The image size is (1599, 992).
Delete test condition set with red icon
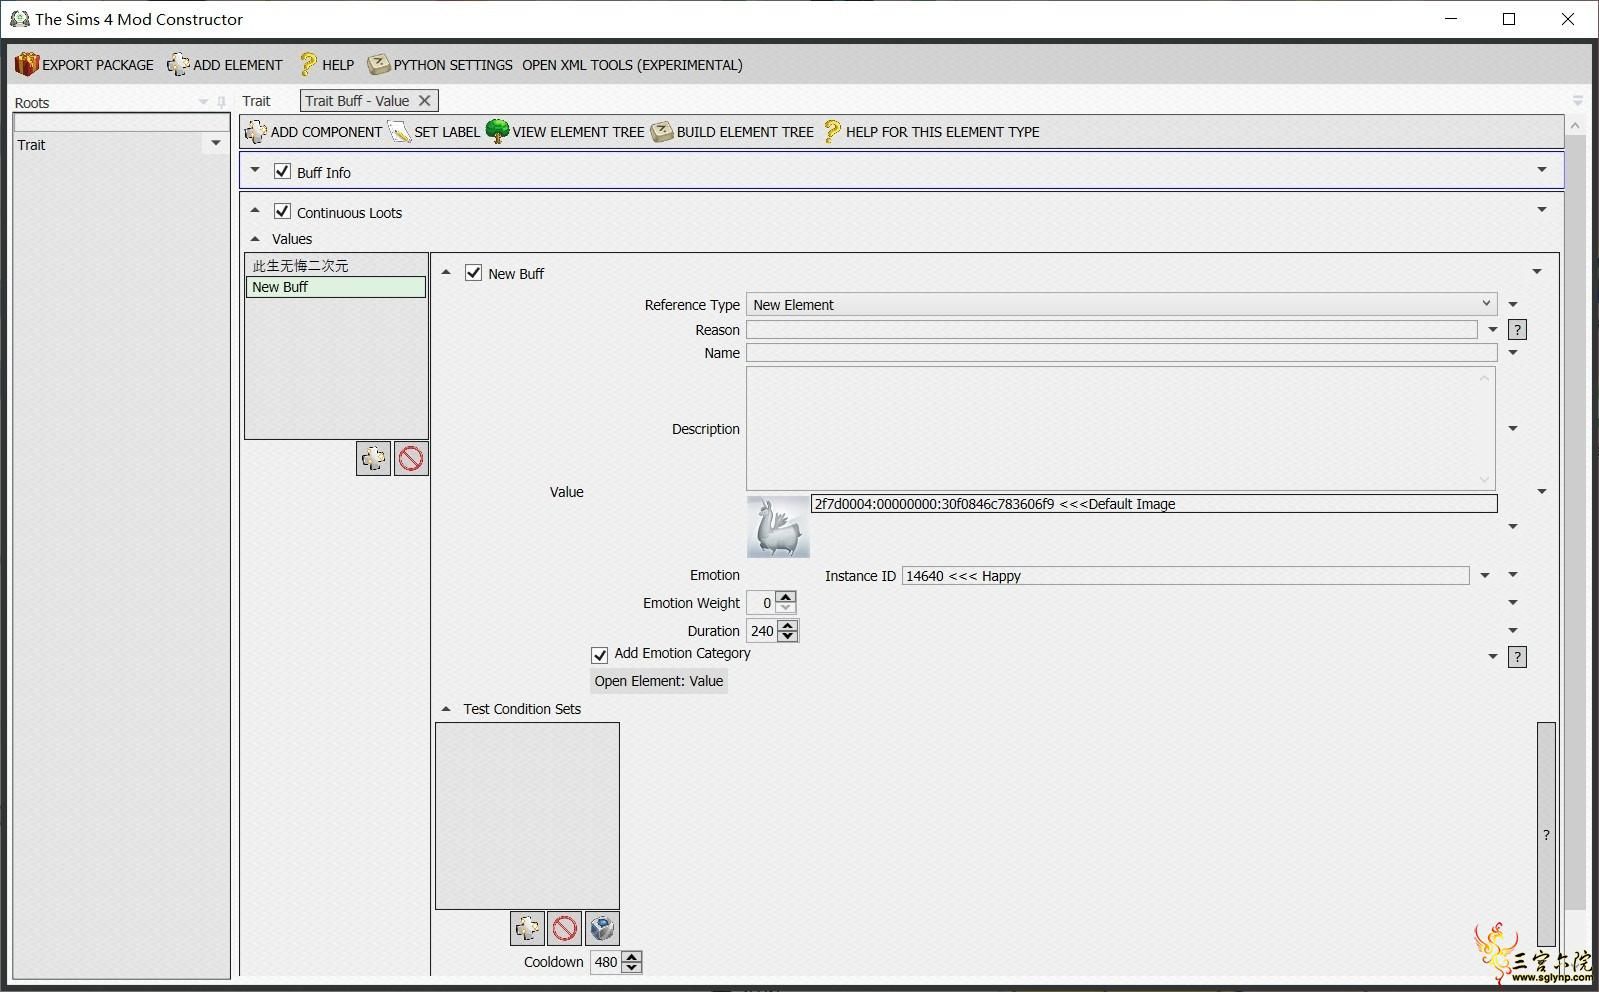click(565, 928)
